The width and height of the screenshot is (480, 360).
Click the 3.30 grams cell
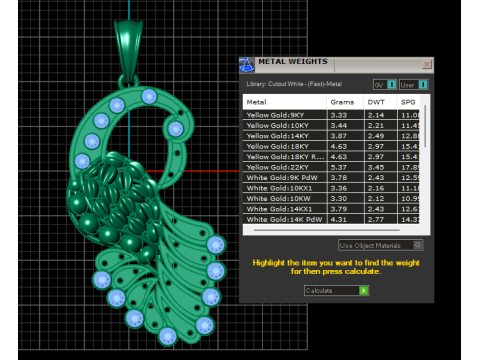345,198
